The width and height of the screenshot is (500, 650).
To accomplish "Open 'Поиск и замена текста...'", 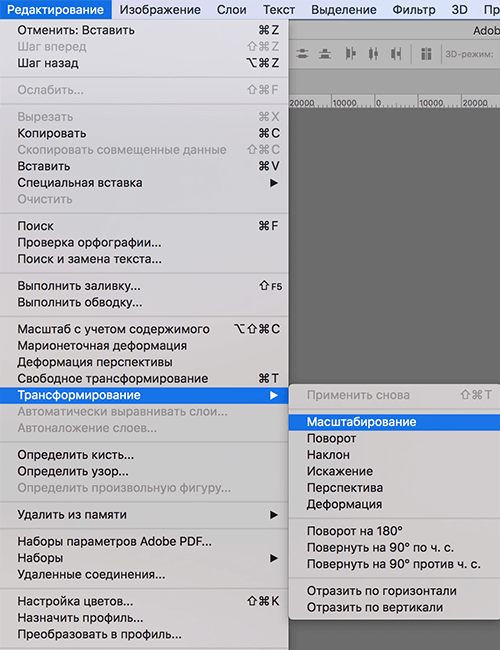I will (x=144, y=259).
